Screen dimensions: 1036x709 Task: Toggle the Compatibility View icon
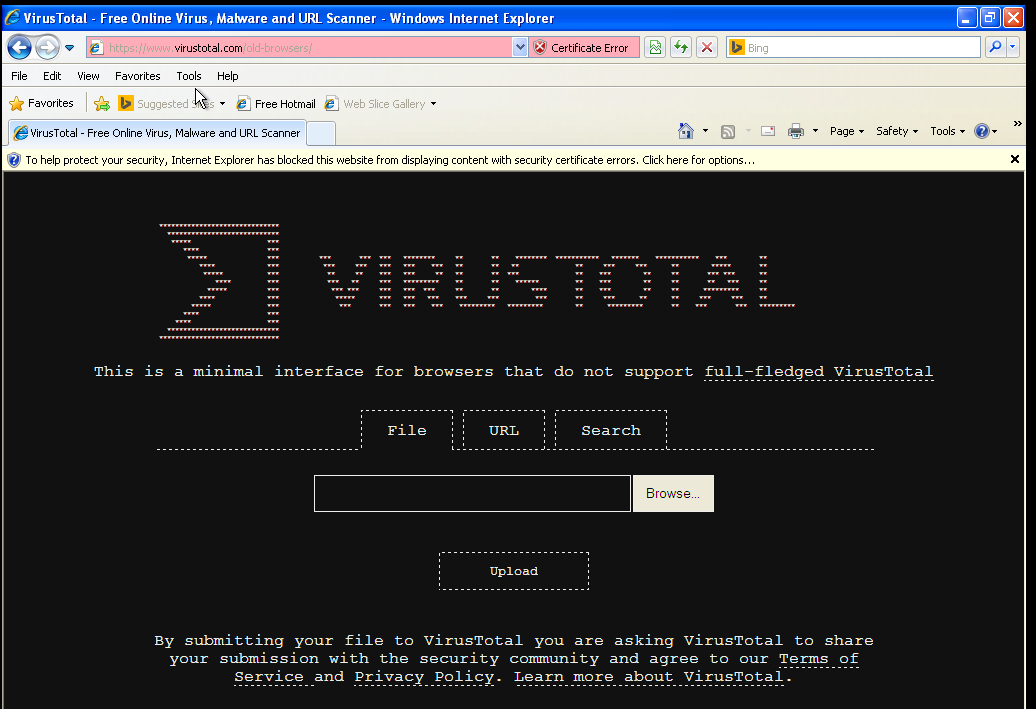coord(655,48)
